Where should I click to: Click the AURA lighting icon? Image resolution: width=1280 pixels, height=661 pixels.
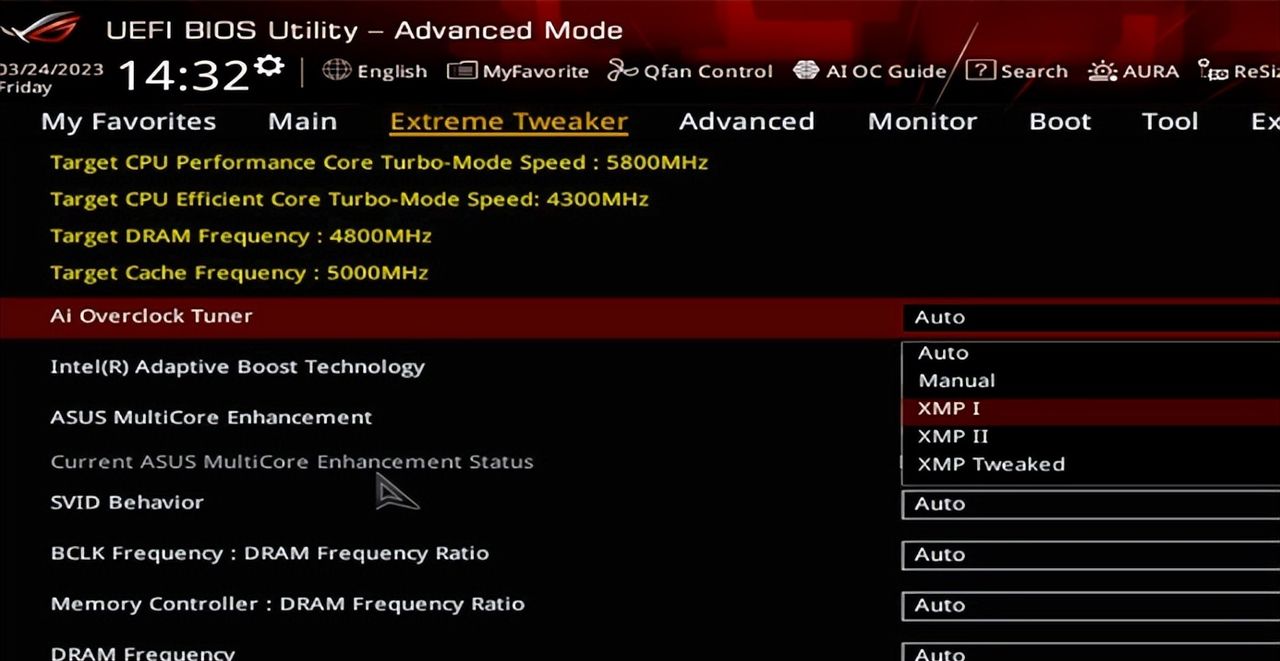click(1103, 71)
